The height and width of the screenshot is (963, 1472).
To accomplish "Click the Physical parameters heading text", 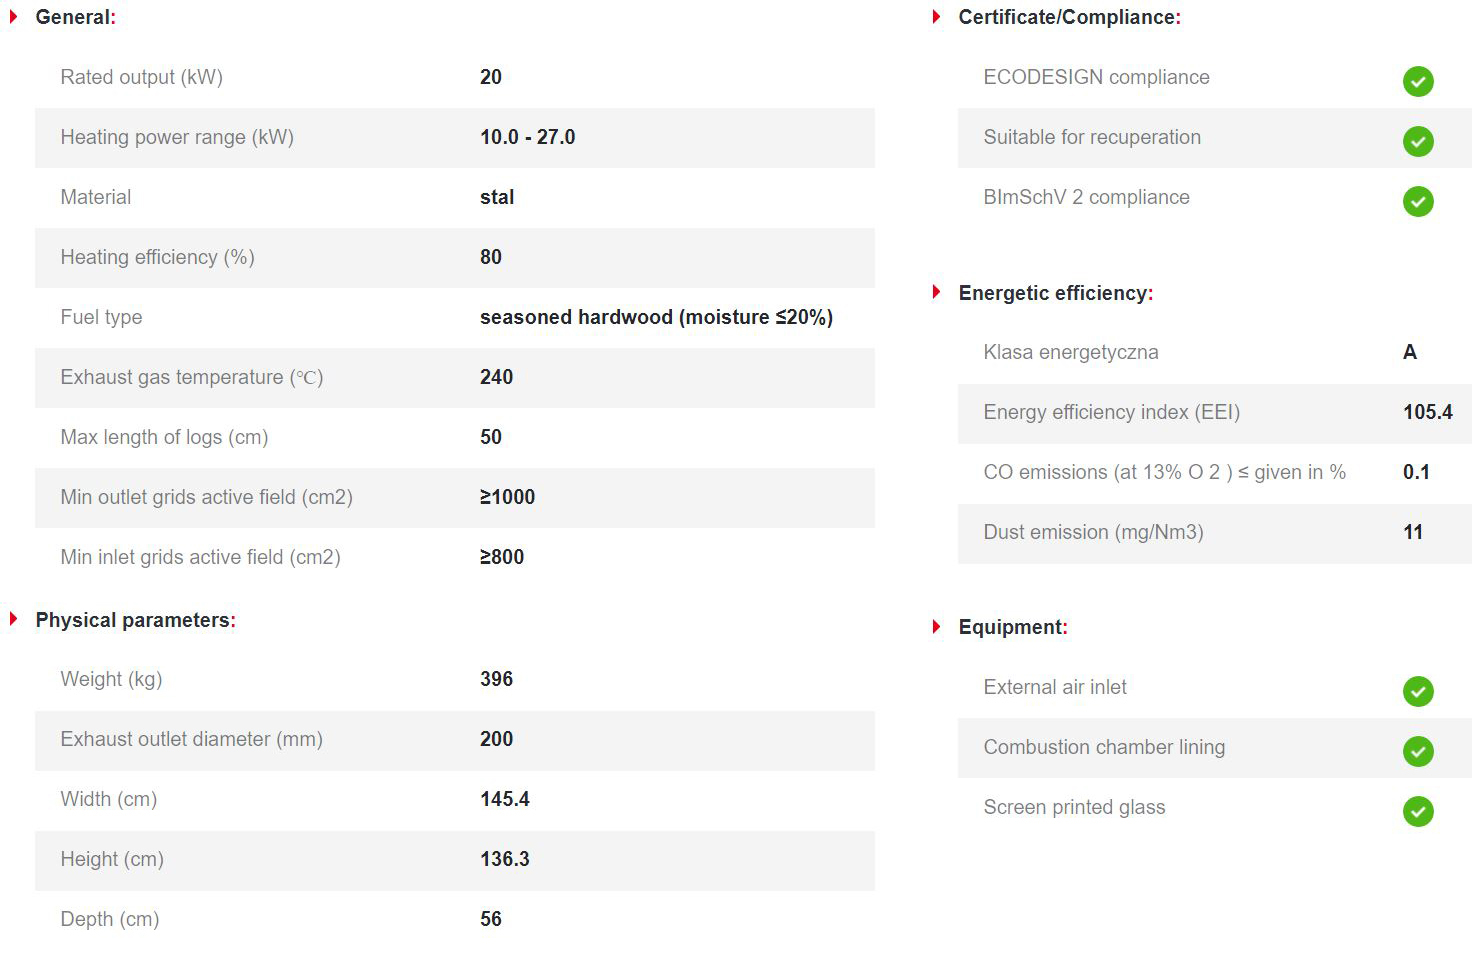I will [134, 620].
